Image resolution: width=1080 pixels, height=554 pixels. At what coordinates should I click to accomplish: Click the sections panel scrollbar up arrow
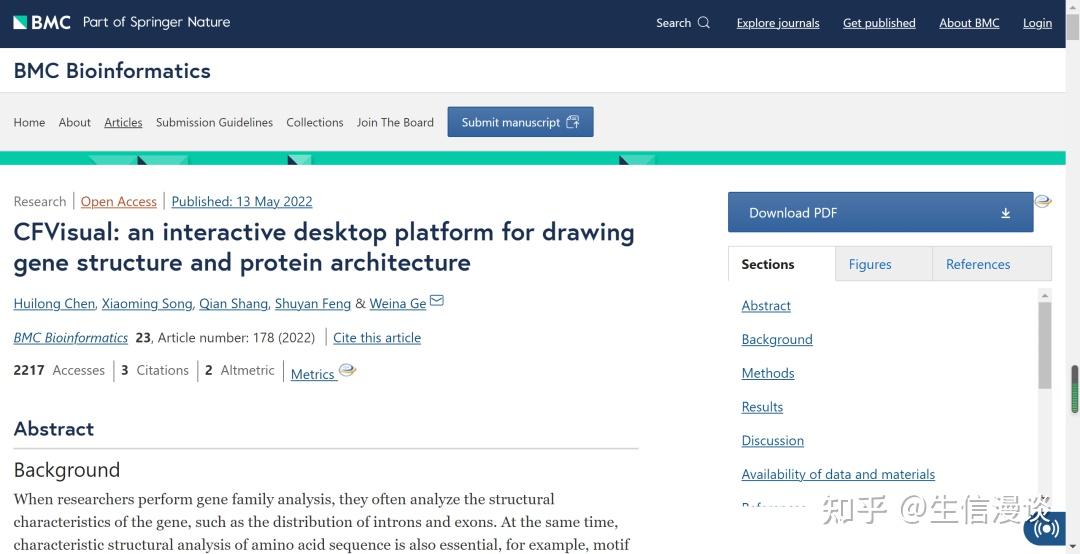(x=1045, y=296)
